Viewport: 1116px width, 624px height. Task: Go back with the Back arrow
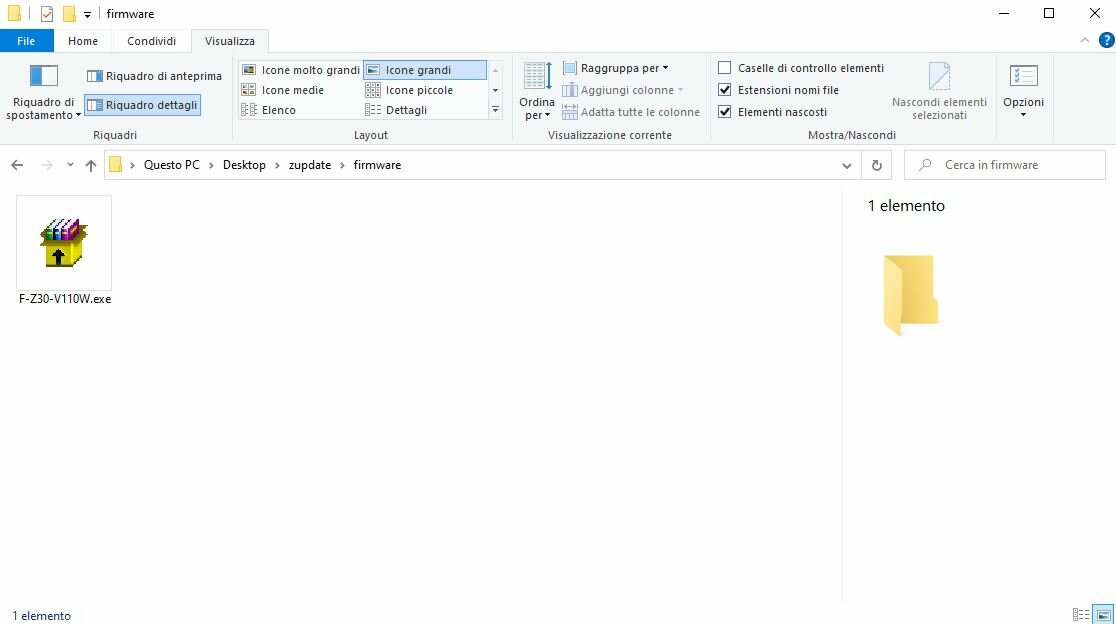pyautogui.click(x=17, y=165)
